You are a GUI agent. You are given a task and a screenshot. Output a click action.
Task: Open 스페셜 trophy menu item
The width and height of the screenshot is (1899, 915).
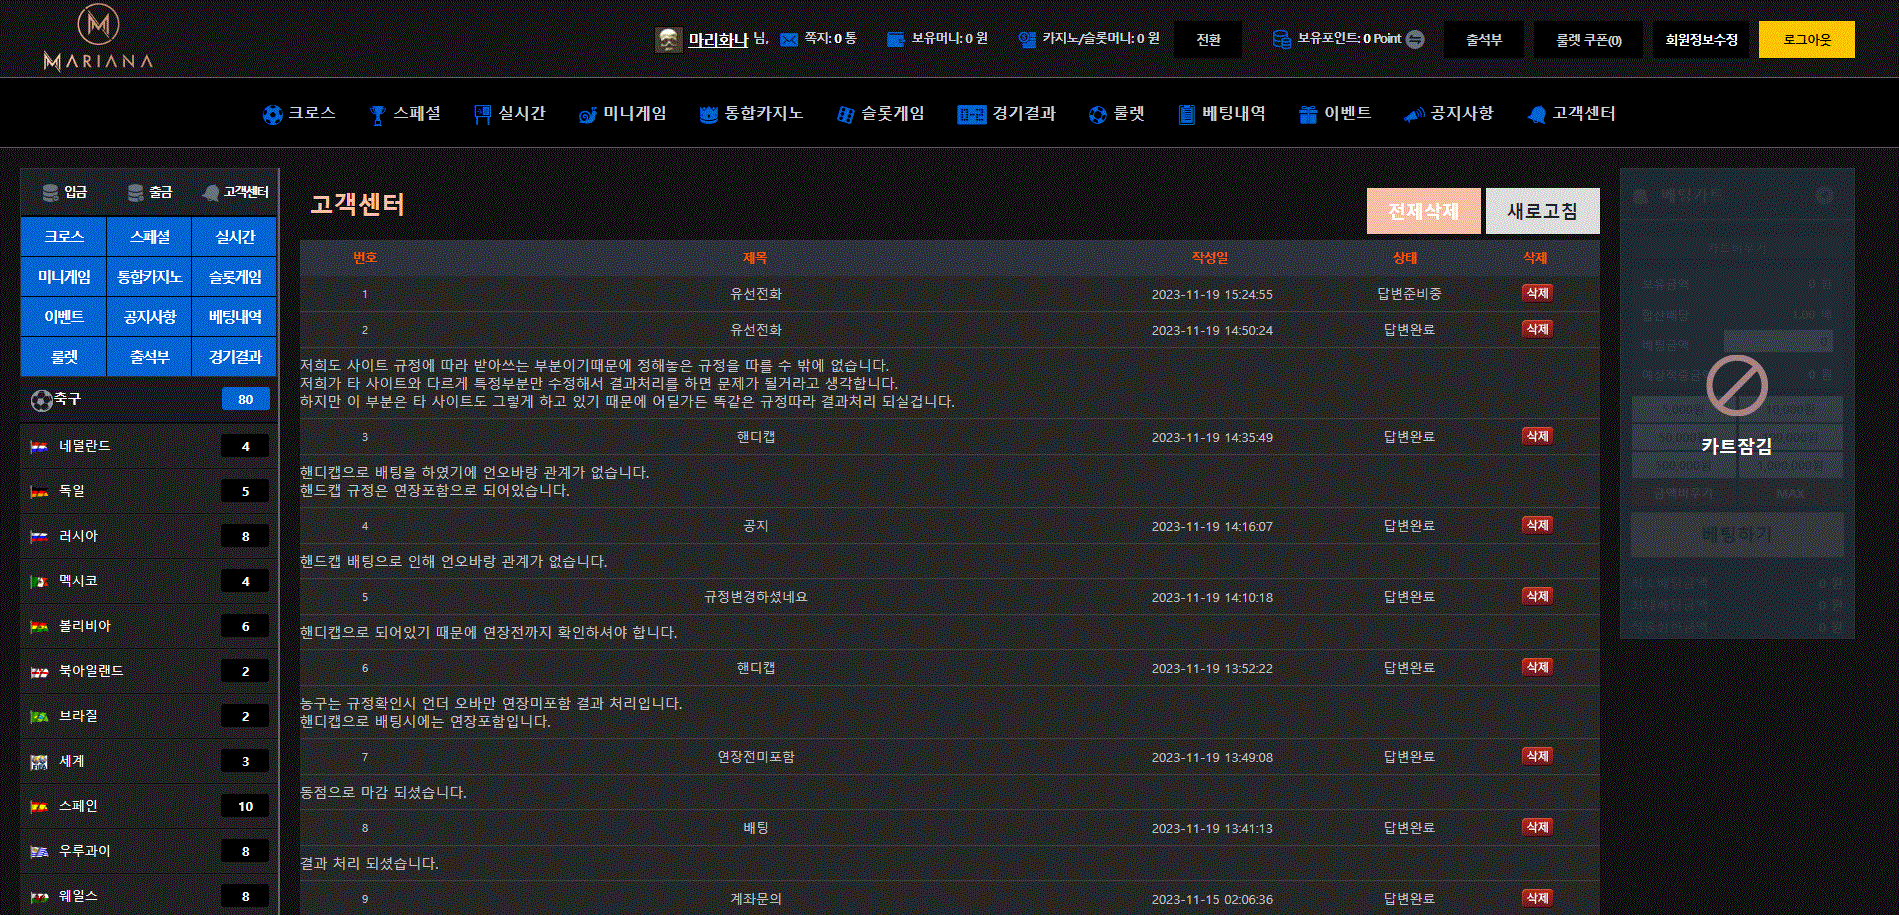(405, 114)
